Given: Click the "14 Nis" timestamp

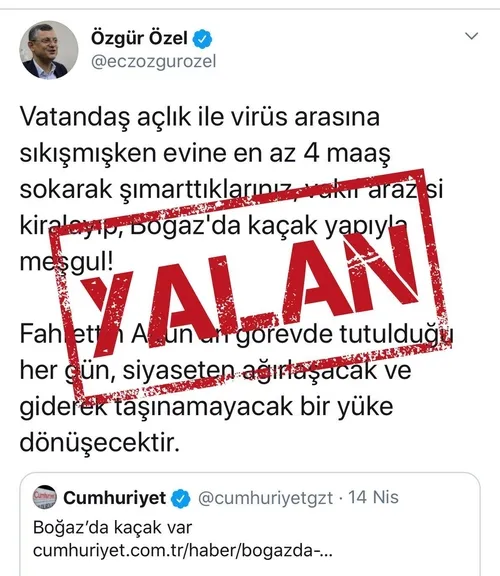Looking at the screenshot, I should [x=373, y=497].
